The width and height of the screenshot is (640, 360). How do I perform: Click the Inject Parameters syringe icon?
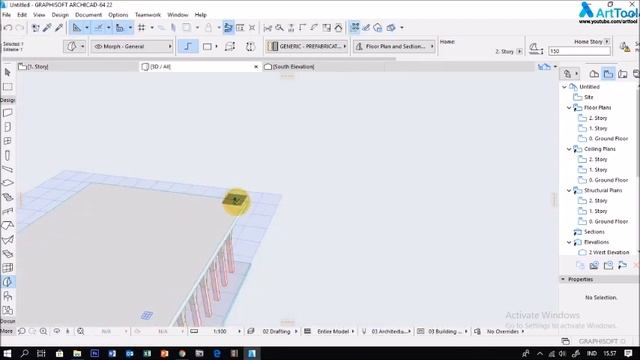[59, 28]
